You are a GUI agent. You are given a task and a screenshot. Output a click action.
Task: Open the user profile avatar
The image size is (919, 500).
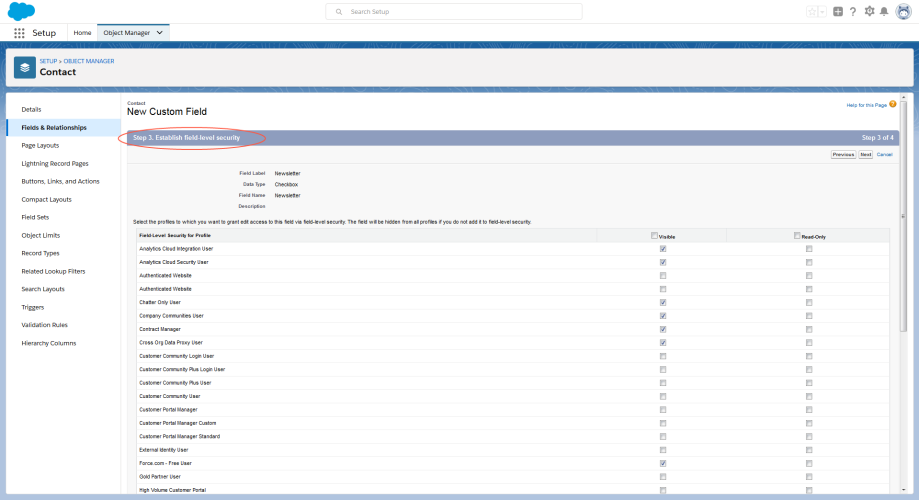pyautogui.click(x=903, y=12)
